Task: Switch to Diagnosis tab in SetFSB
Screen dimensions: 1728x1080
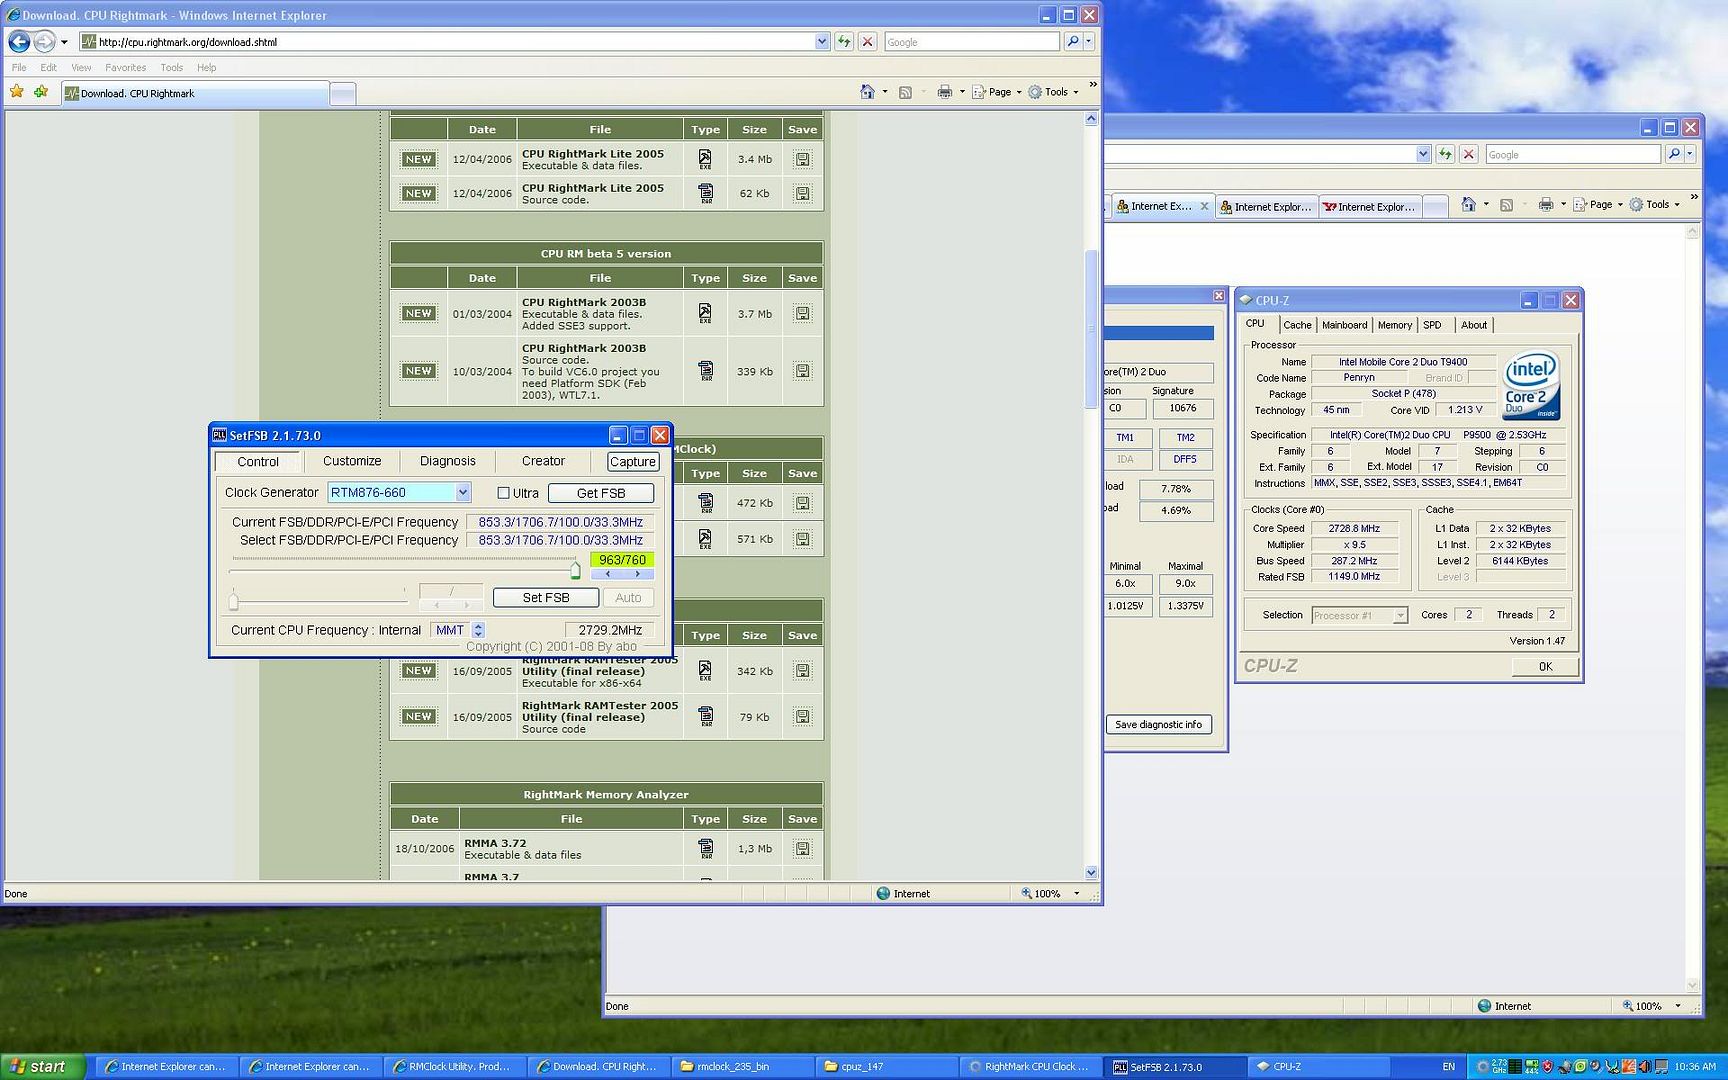Action: [x=448, y=461]
